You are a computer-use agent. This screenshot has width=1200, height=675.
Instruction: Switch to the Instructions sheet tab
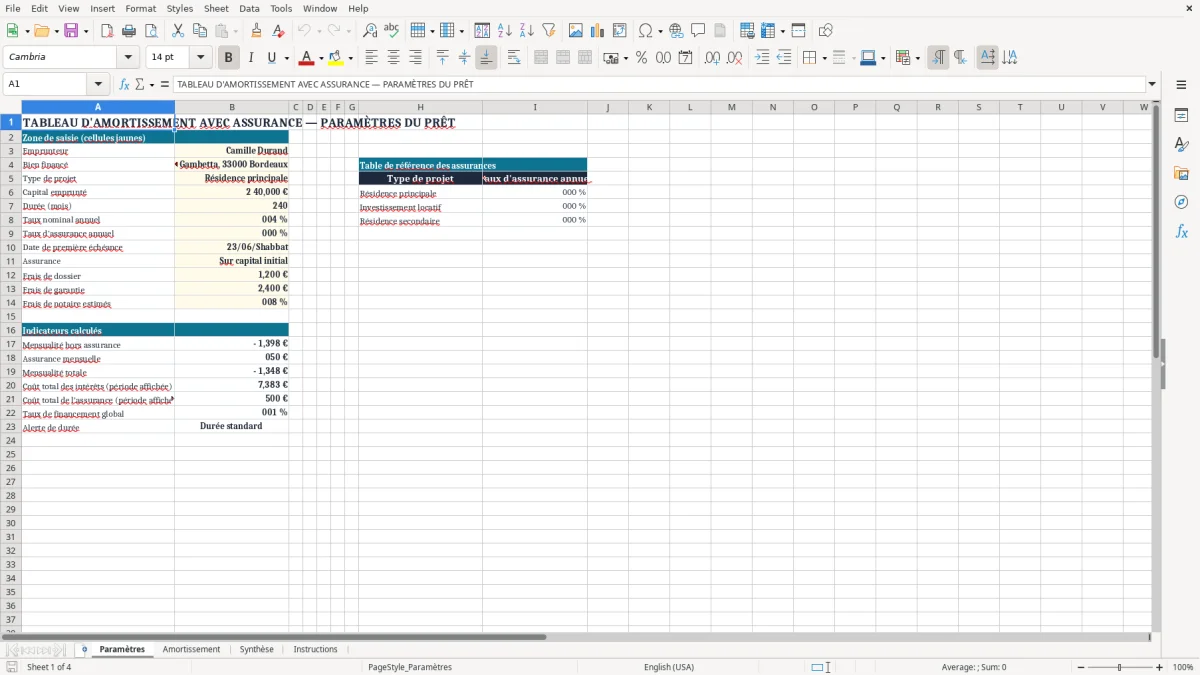click(x=315, y=649)
